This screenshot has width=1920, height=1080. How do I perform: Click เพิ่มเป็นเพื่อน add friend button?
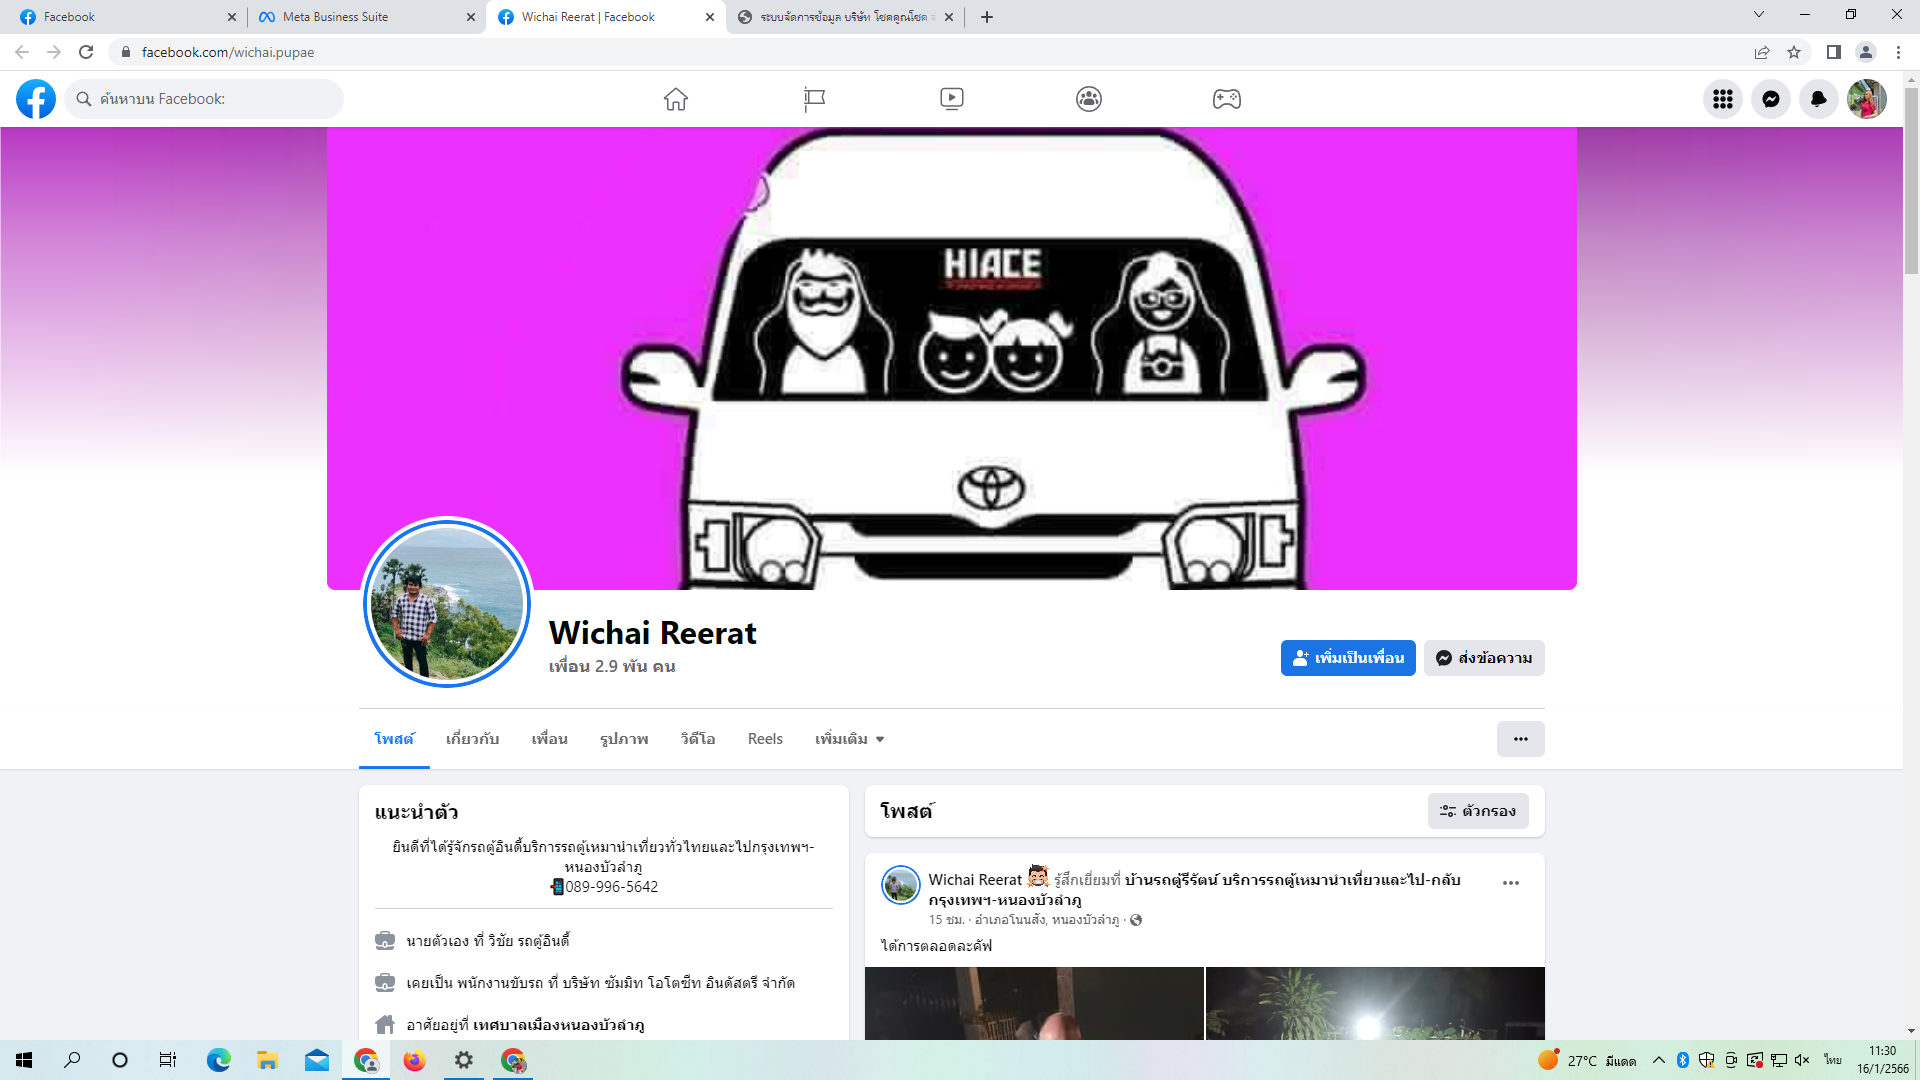(1348, 658)
